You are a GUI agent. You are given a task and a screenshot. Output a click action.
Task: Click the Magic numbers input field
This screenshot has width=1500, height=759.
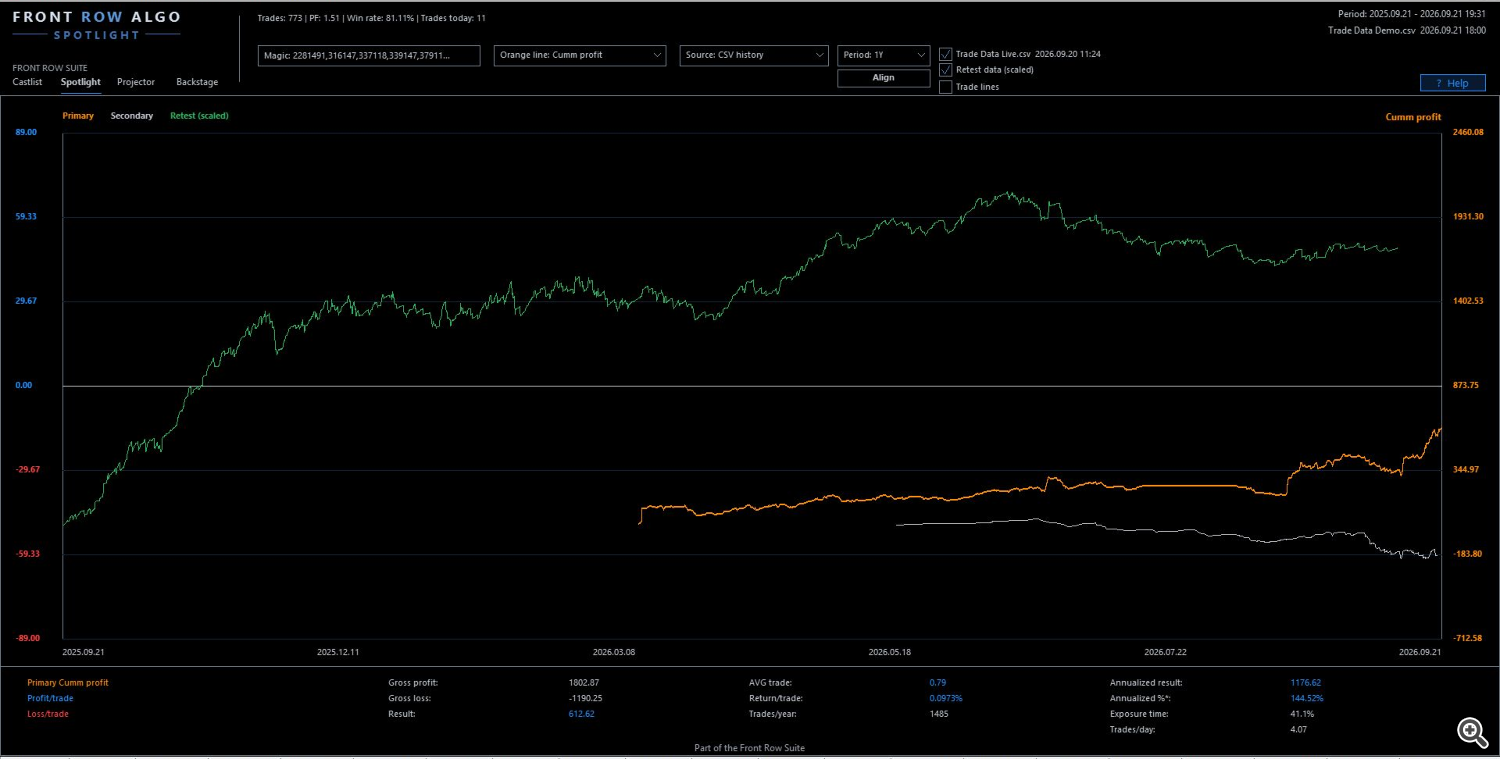[369, 55]
